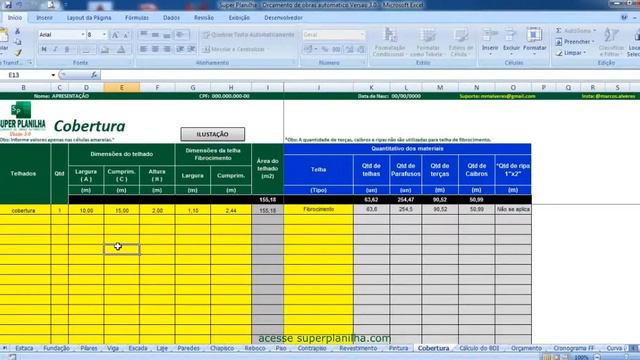Image resolution: width=640 pixels, height=360 pixels.
Task: Switch to Fundação sheet tab
Action: [56, 348]
